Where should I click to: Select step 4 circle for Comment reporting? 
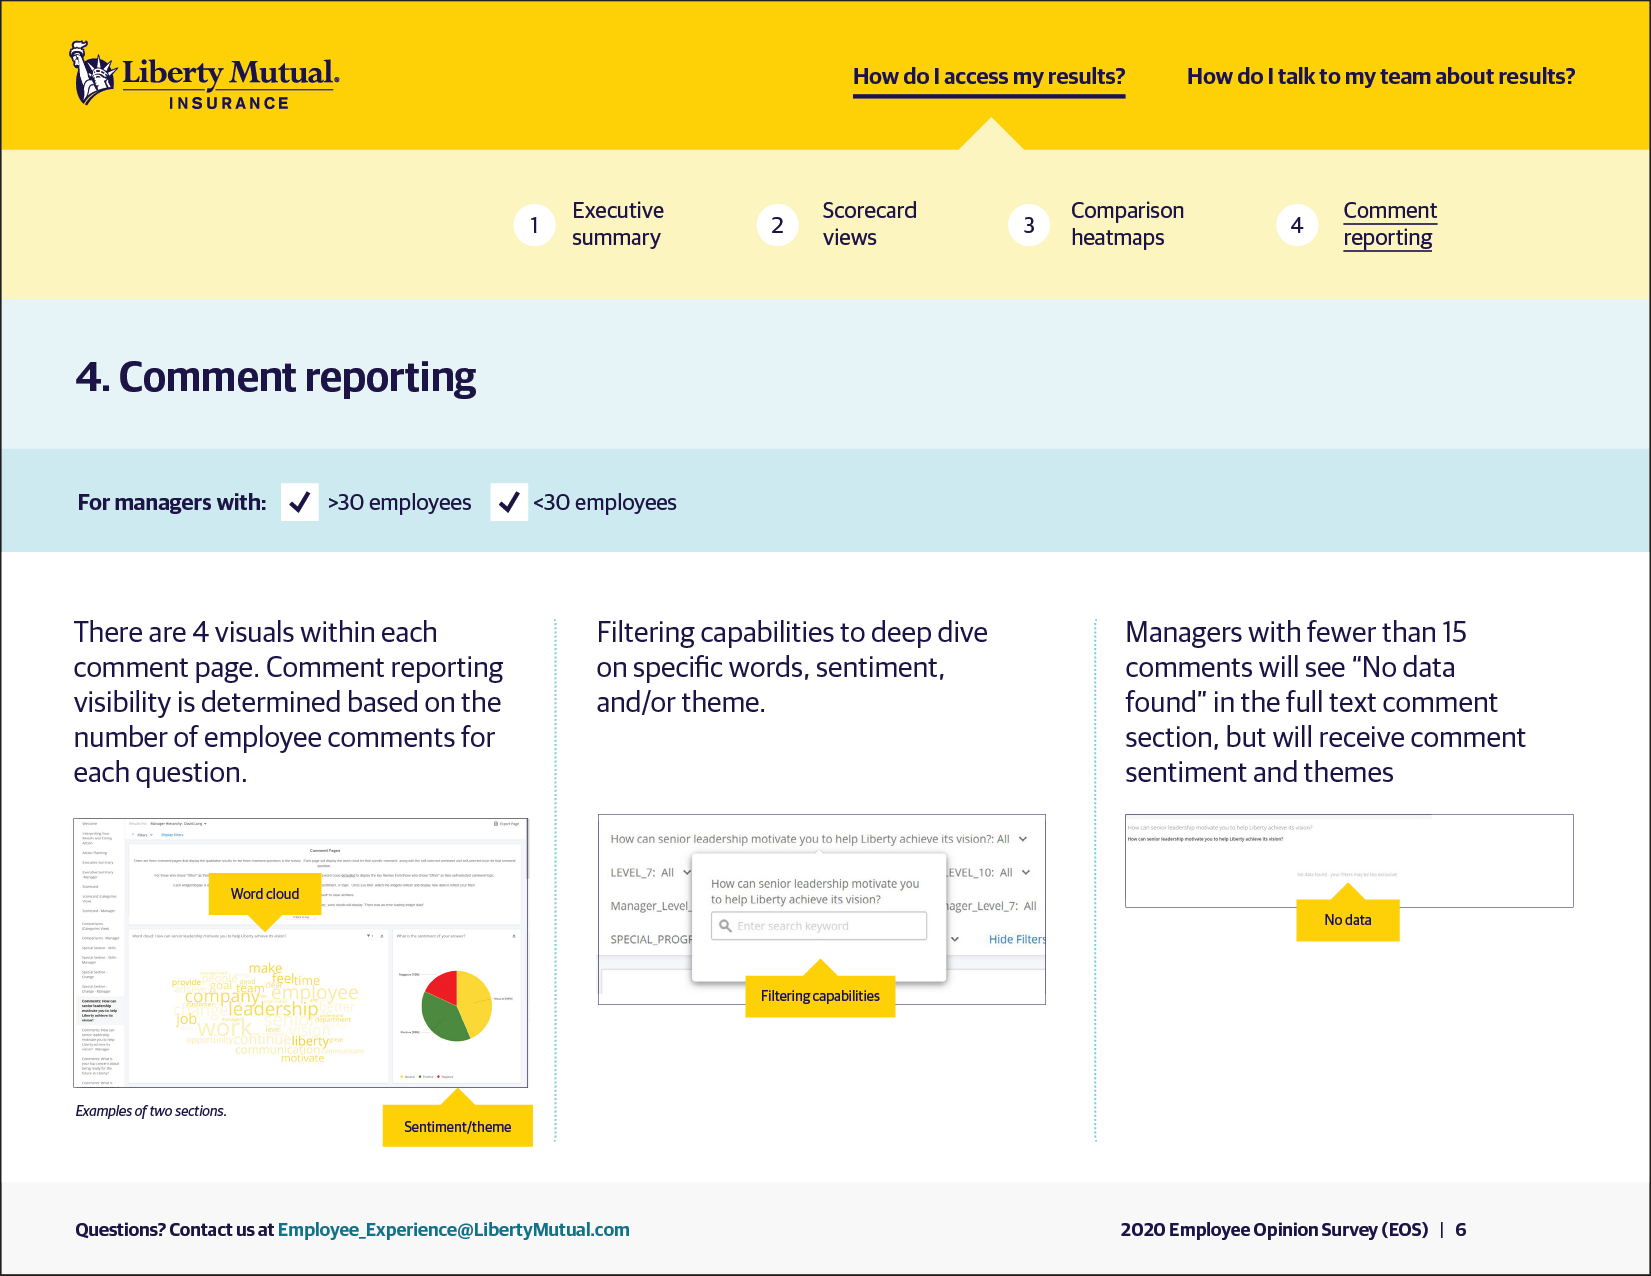click(1296, 225)
